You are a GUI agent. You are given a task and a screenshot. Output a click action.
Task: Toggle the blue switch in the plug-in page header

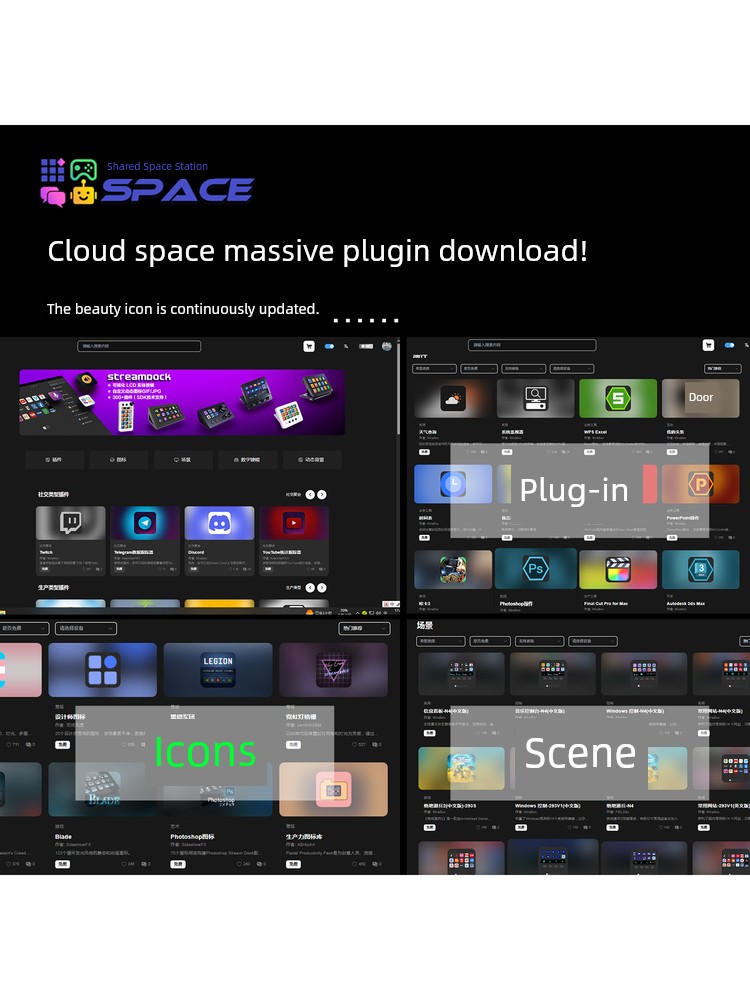[729, 345]
